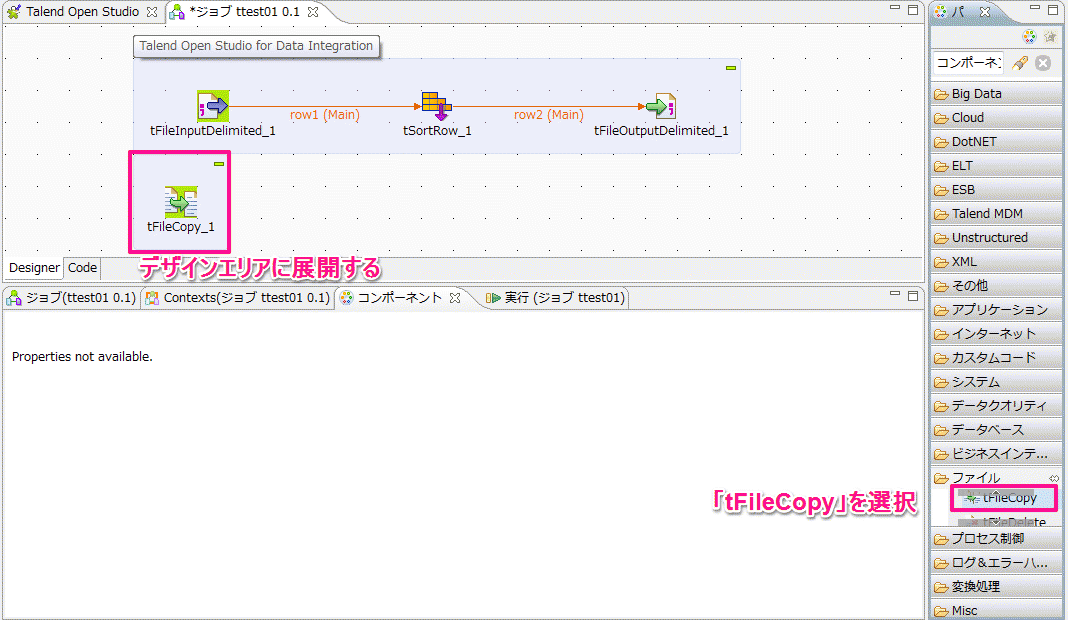
Task: Collapse the main subjob with minus icon
Action: tap(731, 68)
